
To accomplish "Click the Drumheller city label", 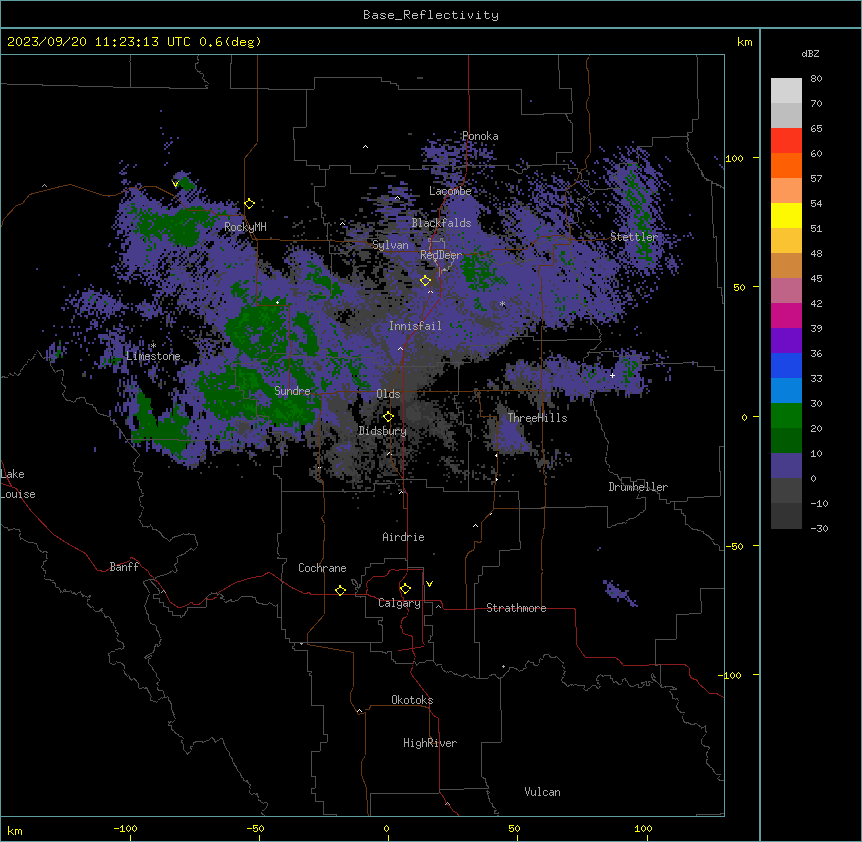I will tap(638, 487).
